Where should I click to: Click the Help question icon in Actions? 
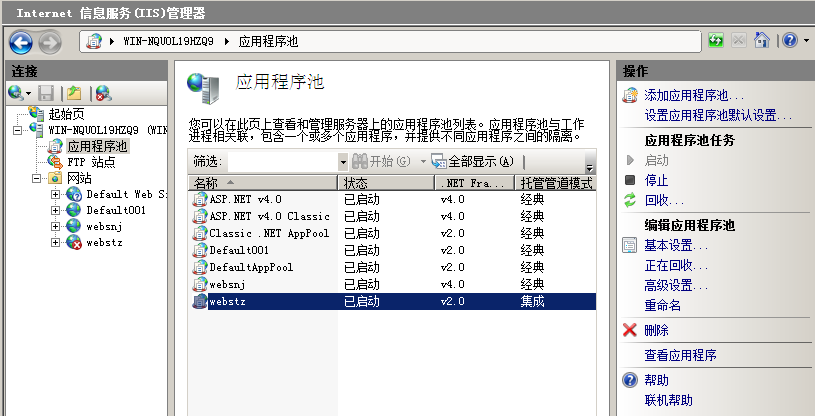[630, 380]
